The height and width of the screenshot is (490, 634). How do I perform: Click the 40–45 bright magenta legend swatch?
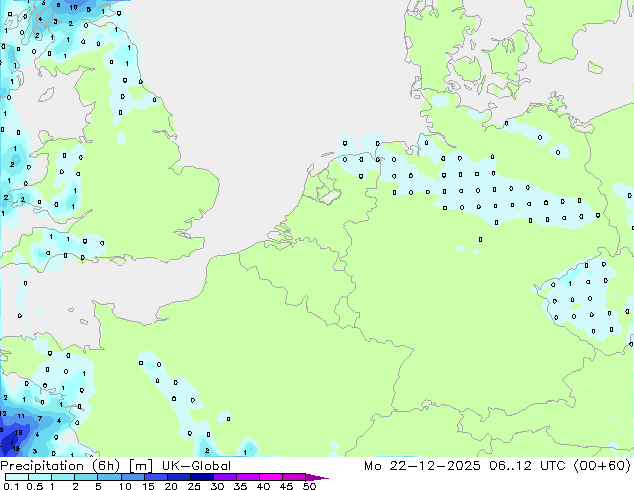(271, 477)
